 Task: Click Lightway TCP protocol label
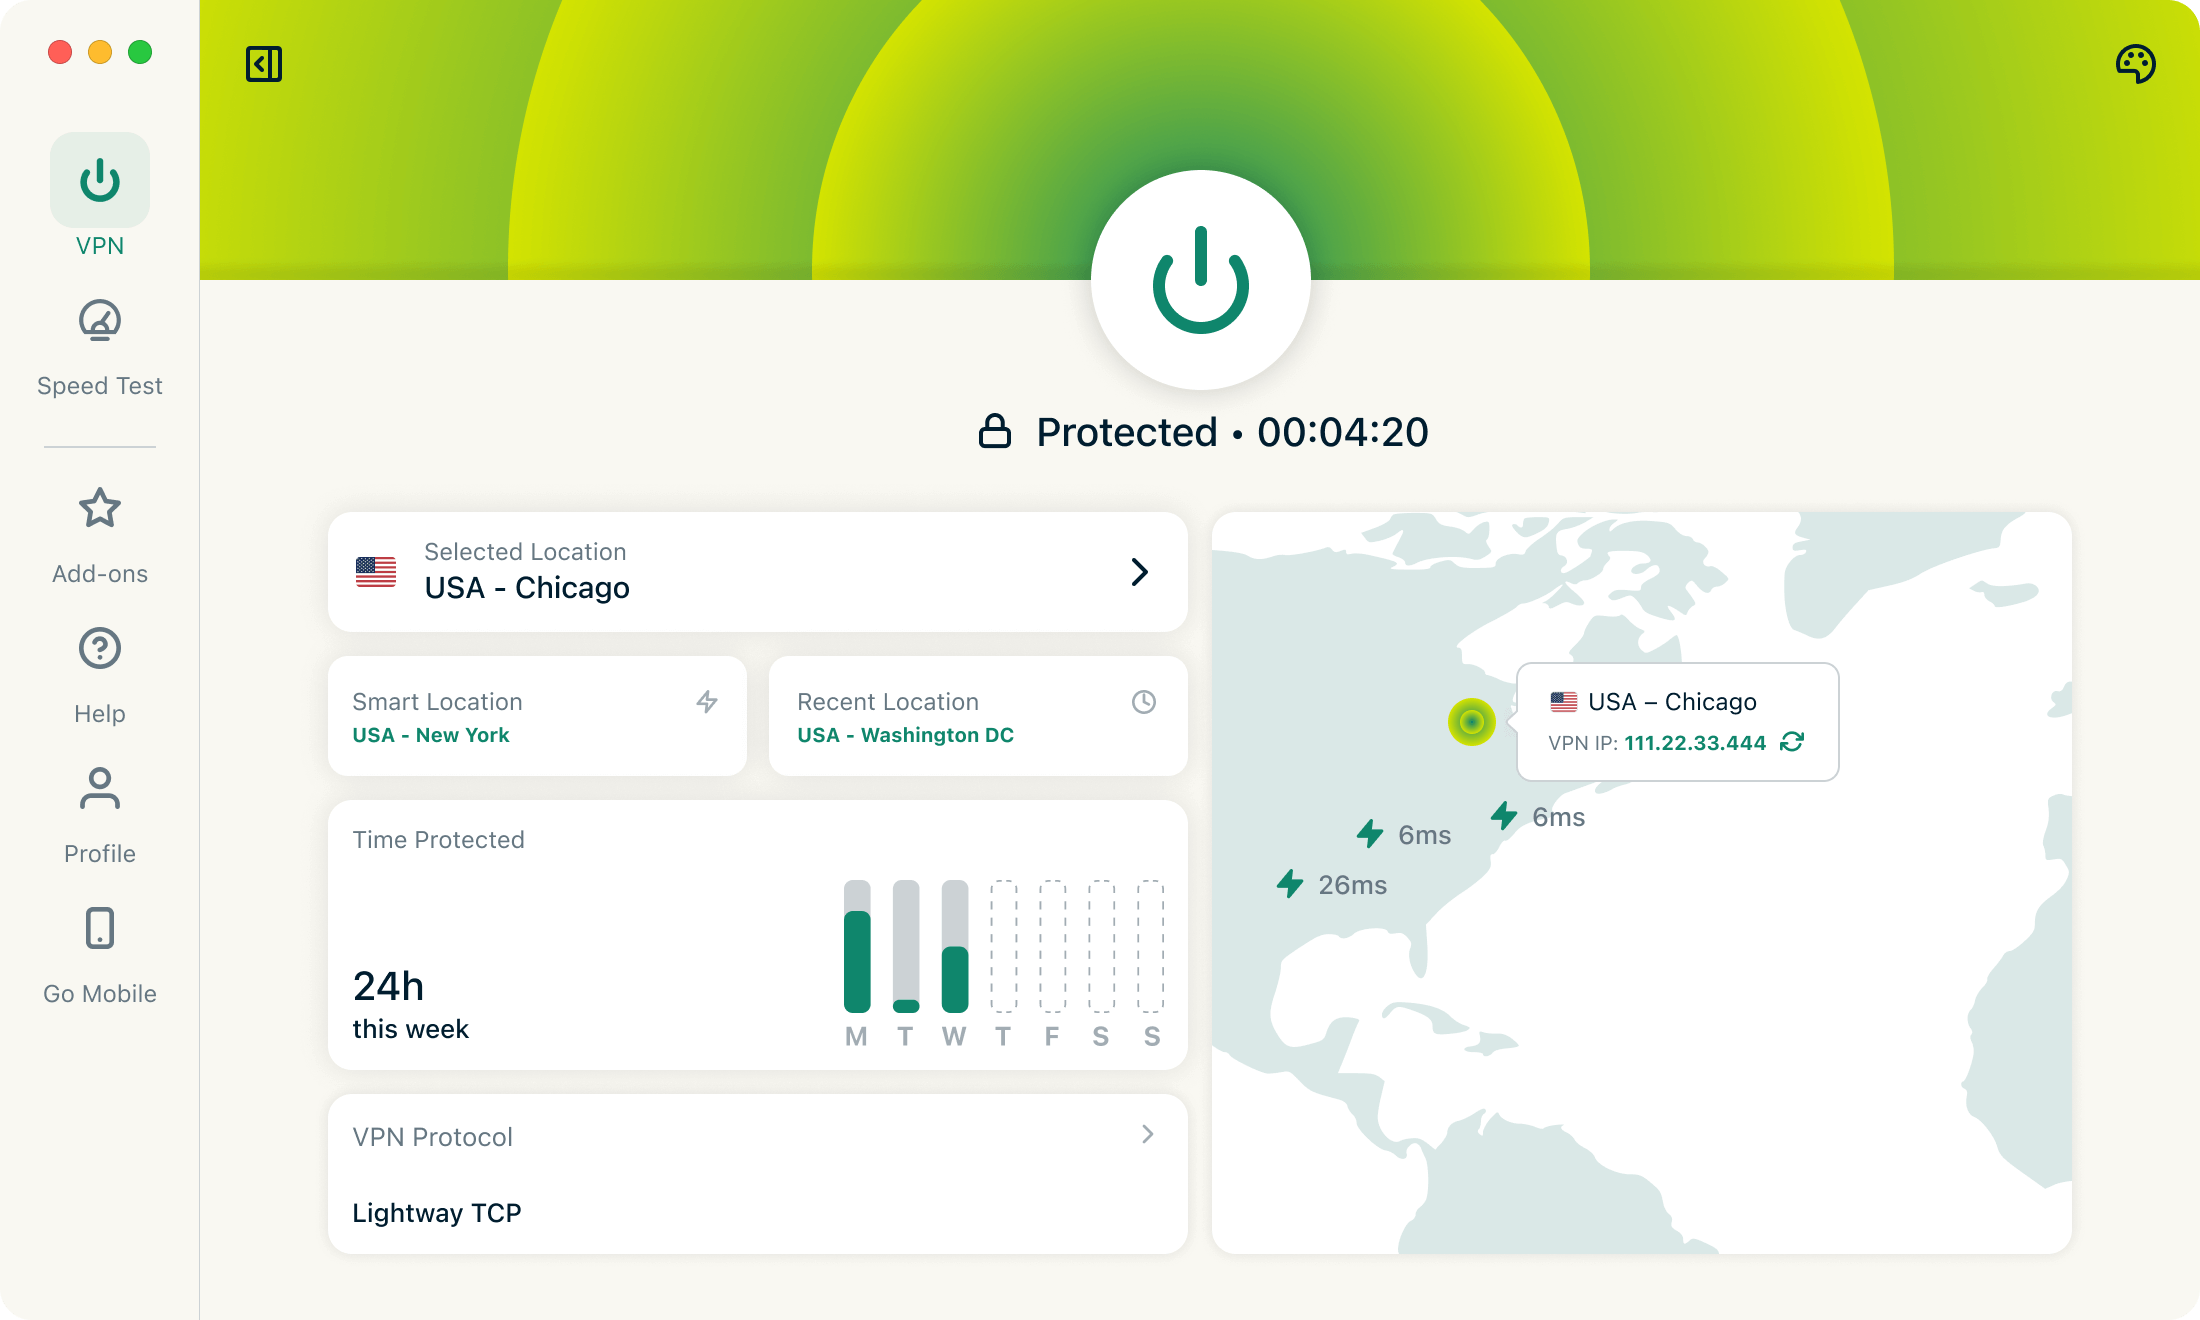tap(437, 1213)
